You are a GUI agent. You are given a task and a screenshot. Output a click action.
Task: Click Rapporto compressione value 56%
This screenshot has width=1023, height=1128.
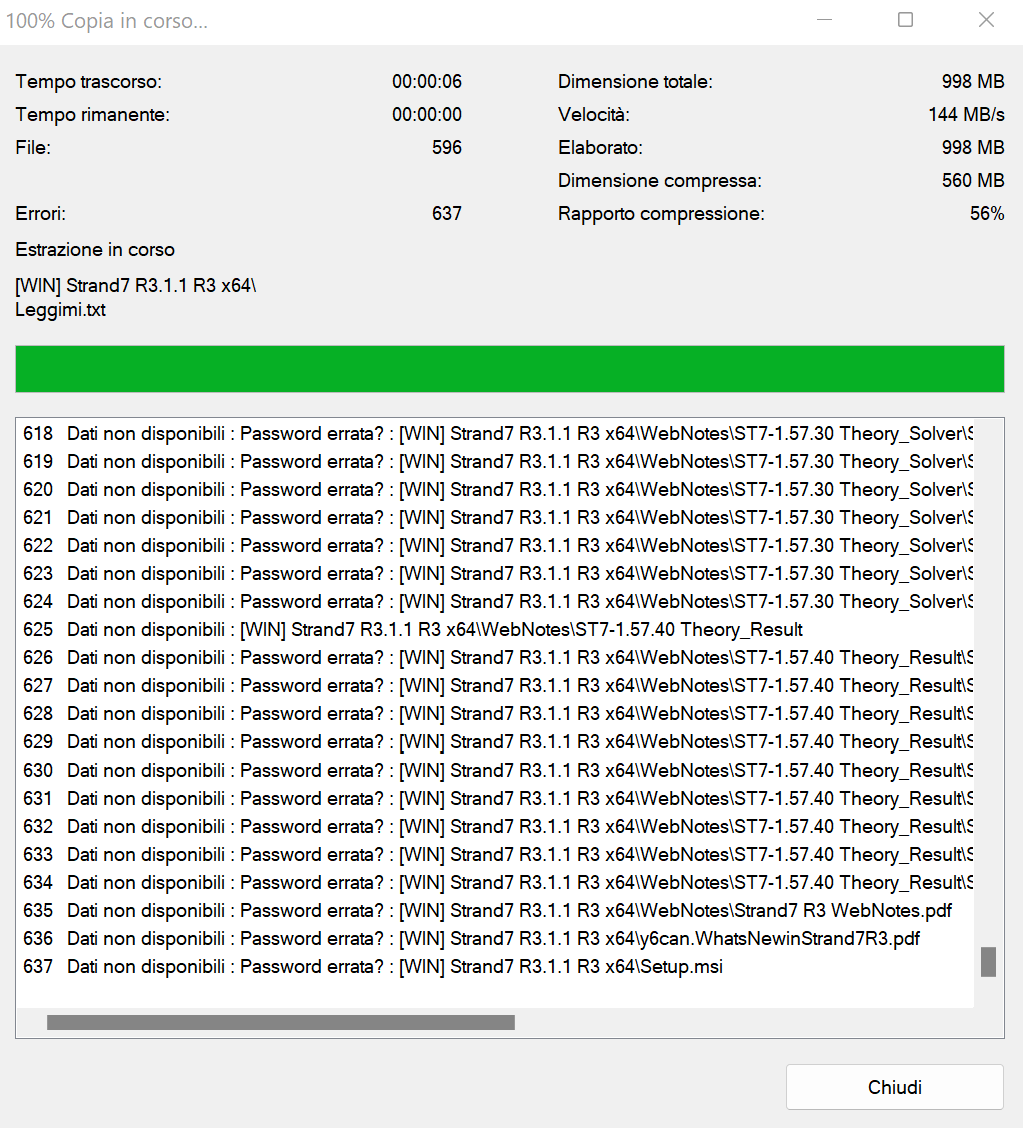click(x=986, y=214)
